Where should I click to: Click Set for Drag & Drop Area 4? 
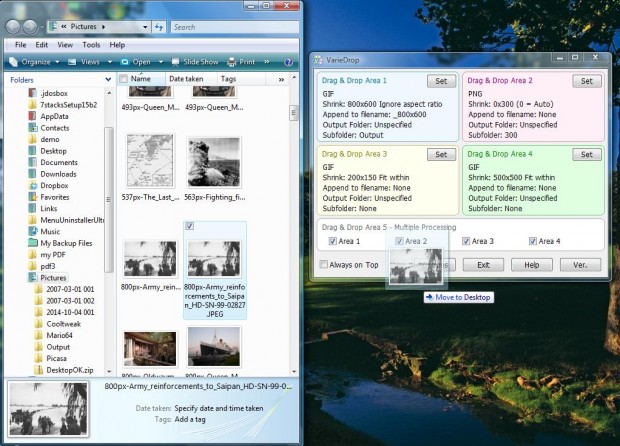(587, 155)
